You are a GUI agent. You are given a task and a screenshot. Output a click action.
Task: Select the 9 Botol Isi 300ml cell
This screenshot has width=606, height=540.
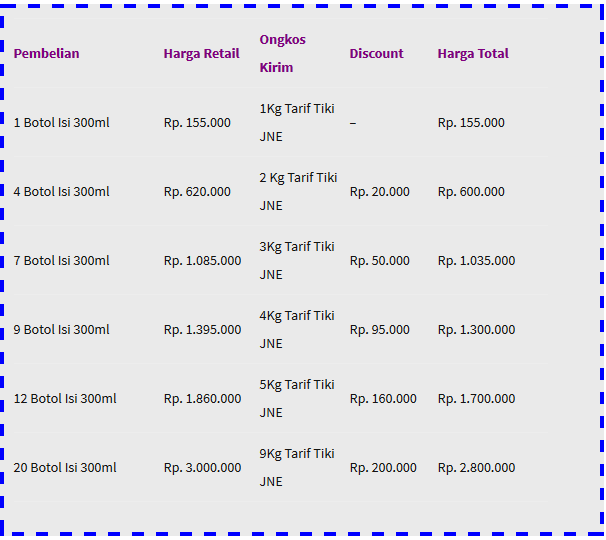tap(61, 329)
